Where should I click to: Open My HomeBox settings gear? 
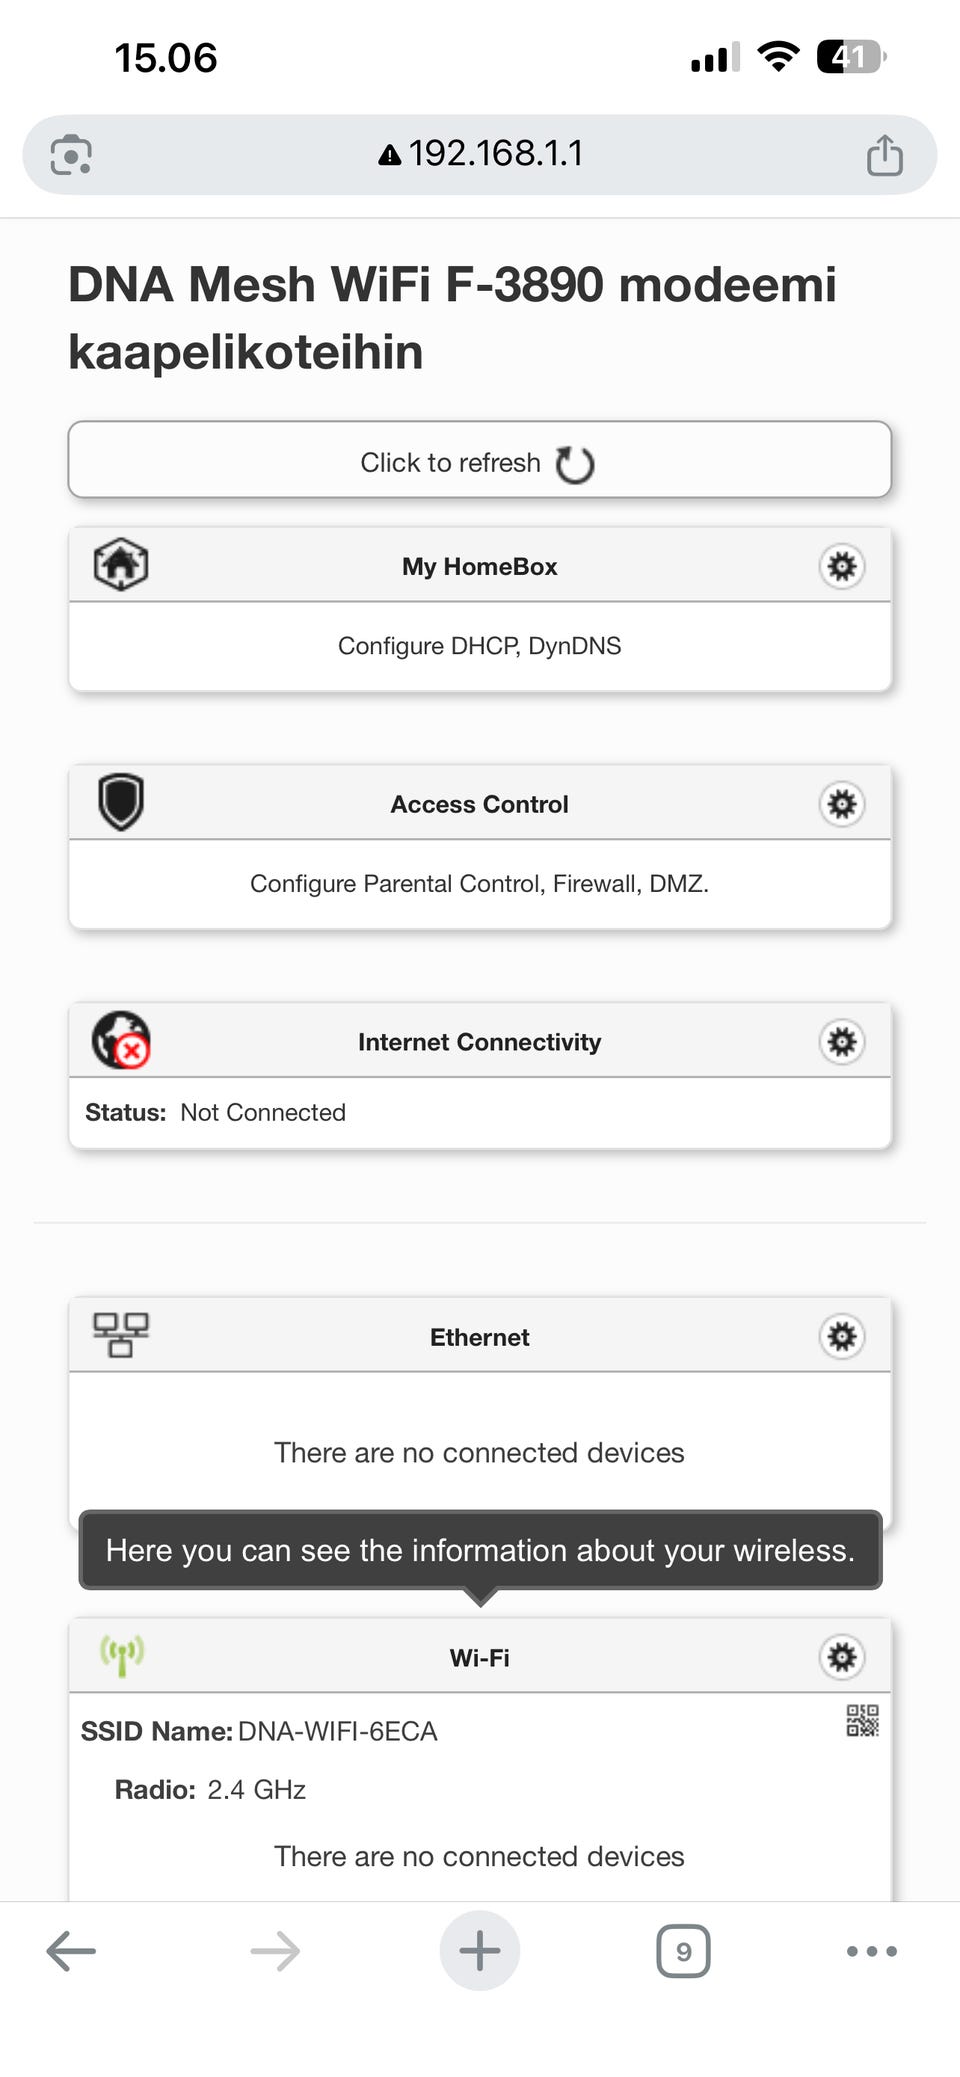coord(842,566)
